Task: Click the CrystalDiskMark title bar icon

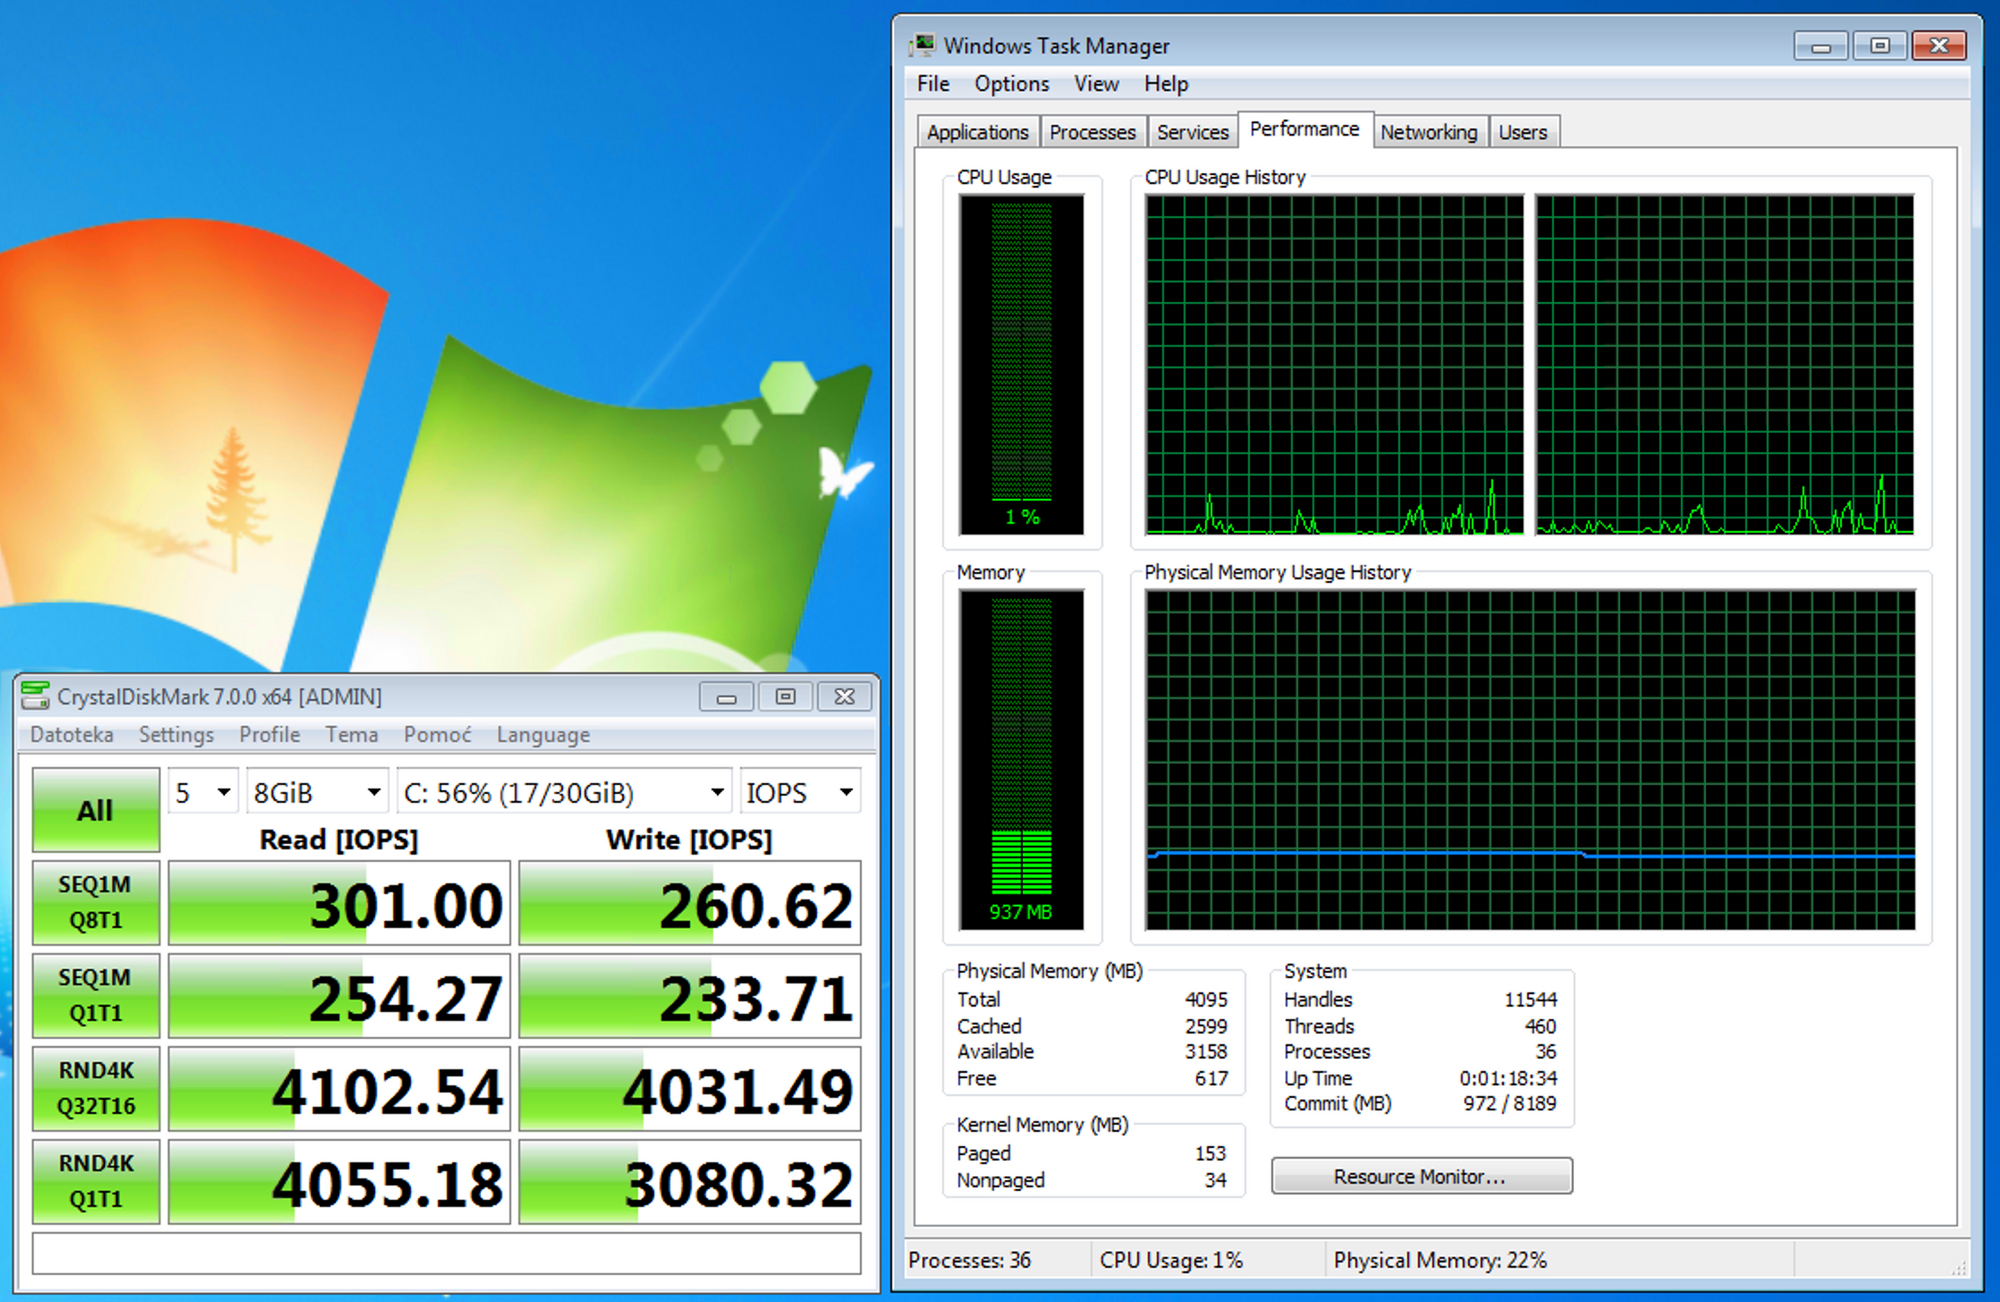Action: pyautogui.click(x=35, y=695)
